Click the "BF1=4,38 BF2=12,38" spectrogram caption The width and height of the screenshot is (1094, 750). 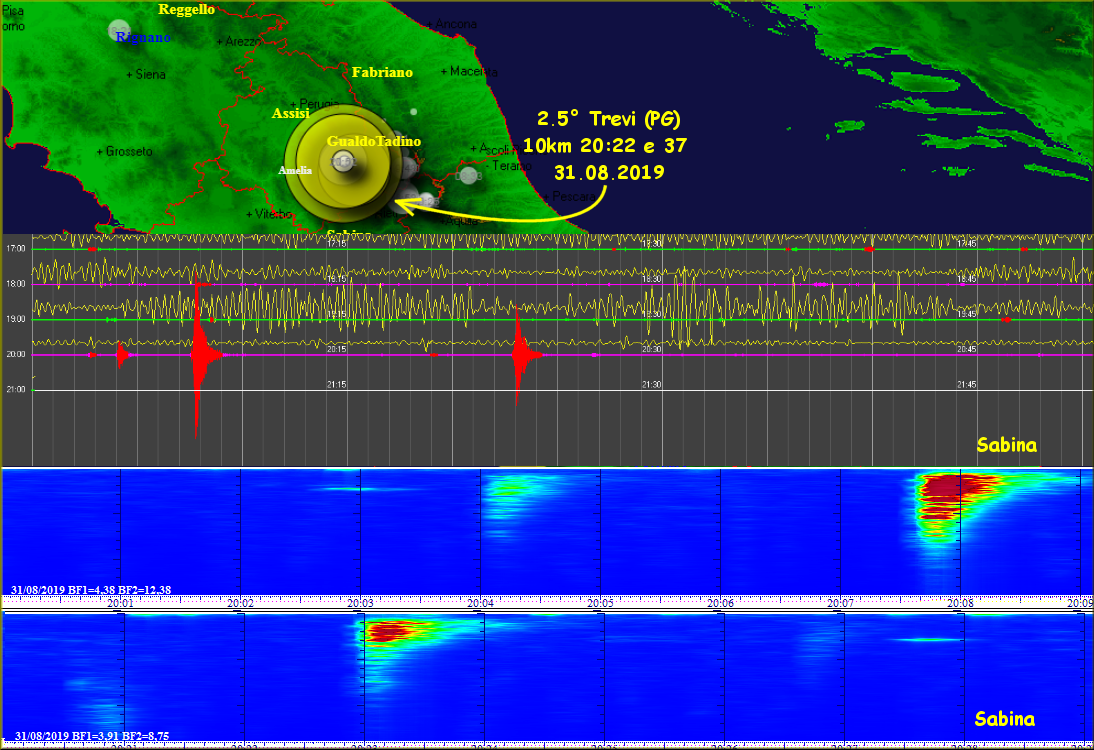pyautogui.click(x=119, y=590)
